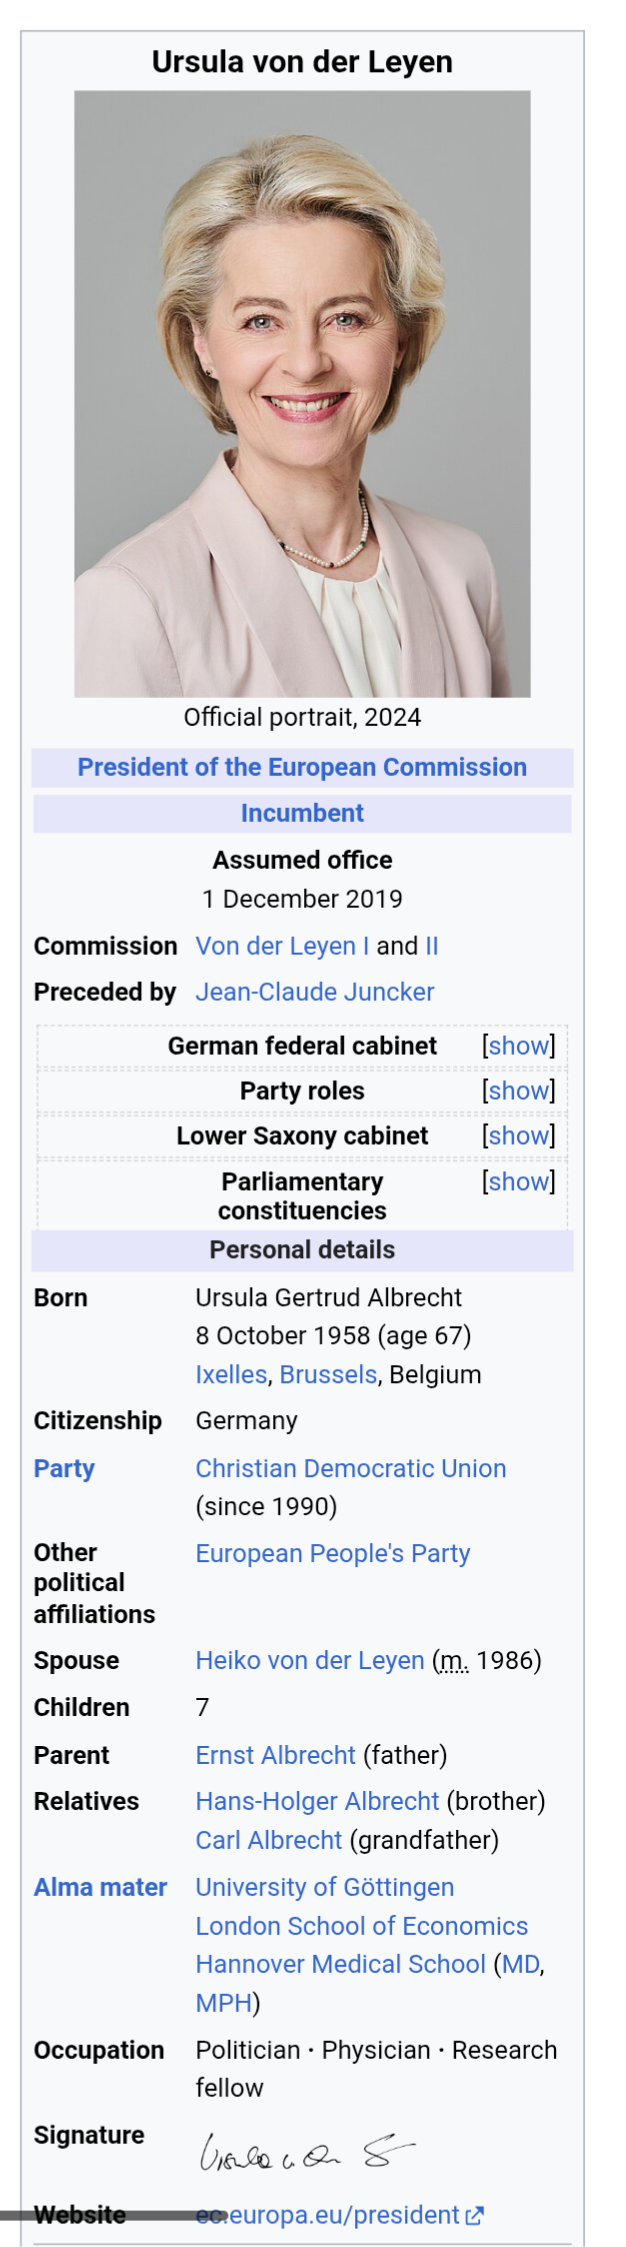This screenshot has height=2247, width=626.
Task: Visit London School of Economics page
Action: coord(362,1927)
